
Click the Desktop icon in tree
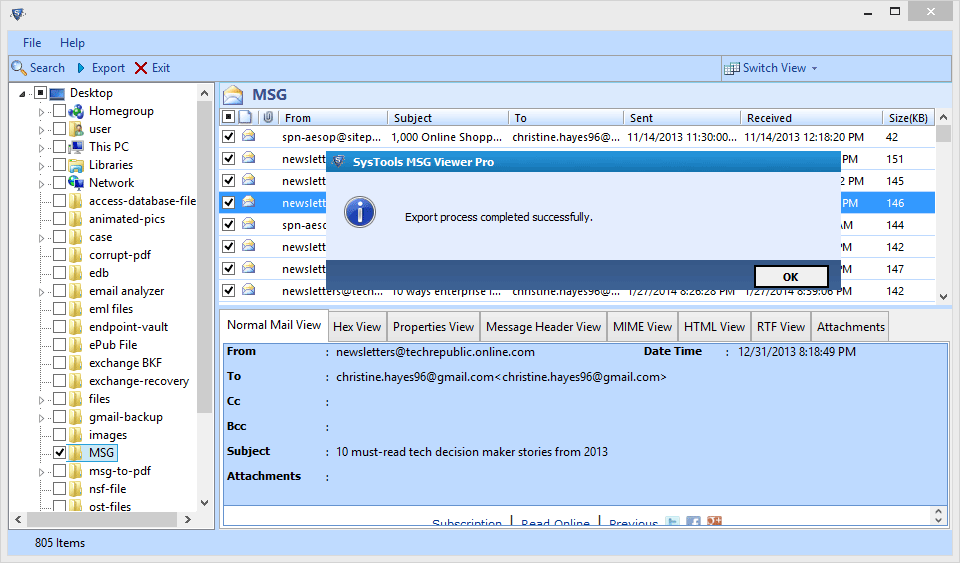(57, 93)
